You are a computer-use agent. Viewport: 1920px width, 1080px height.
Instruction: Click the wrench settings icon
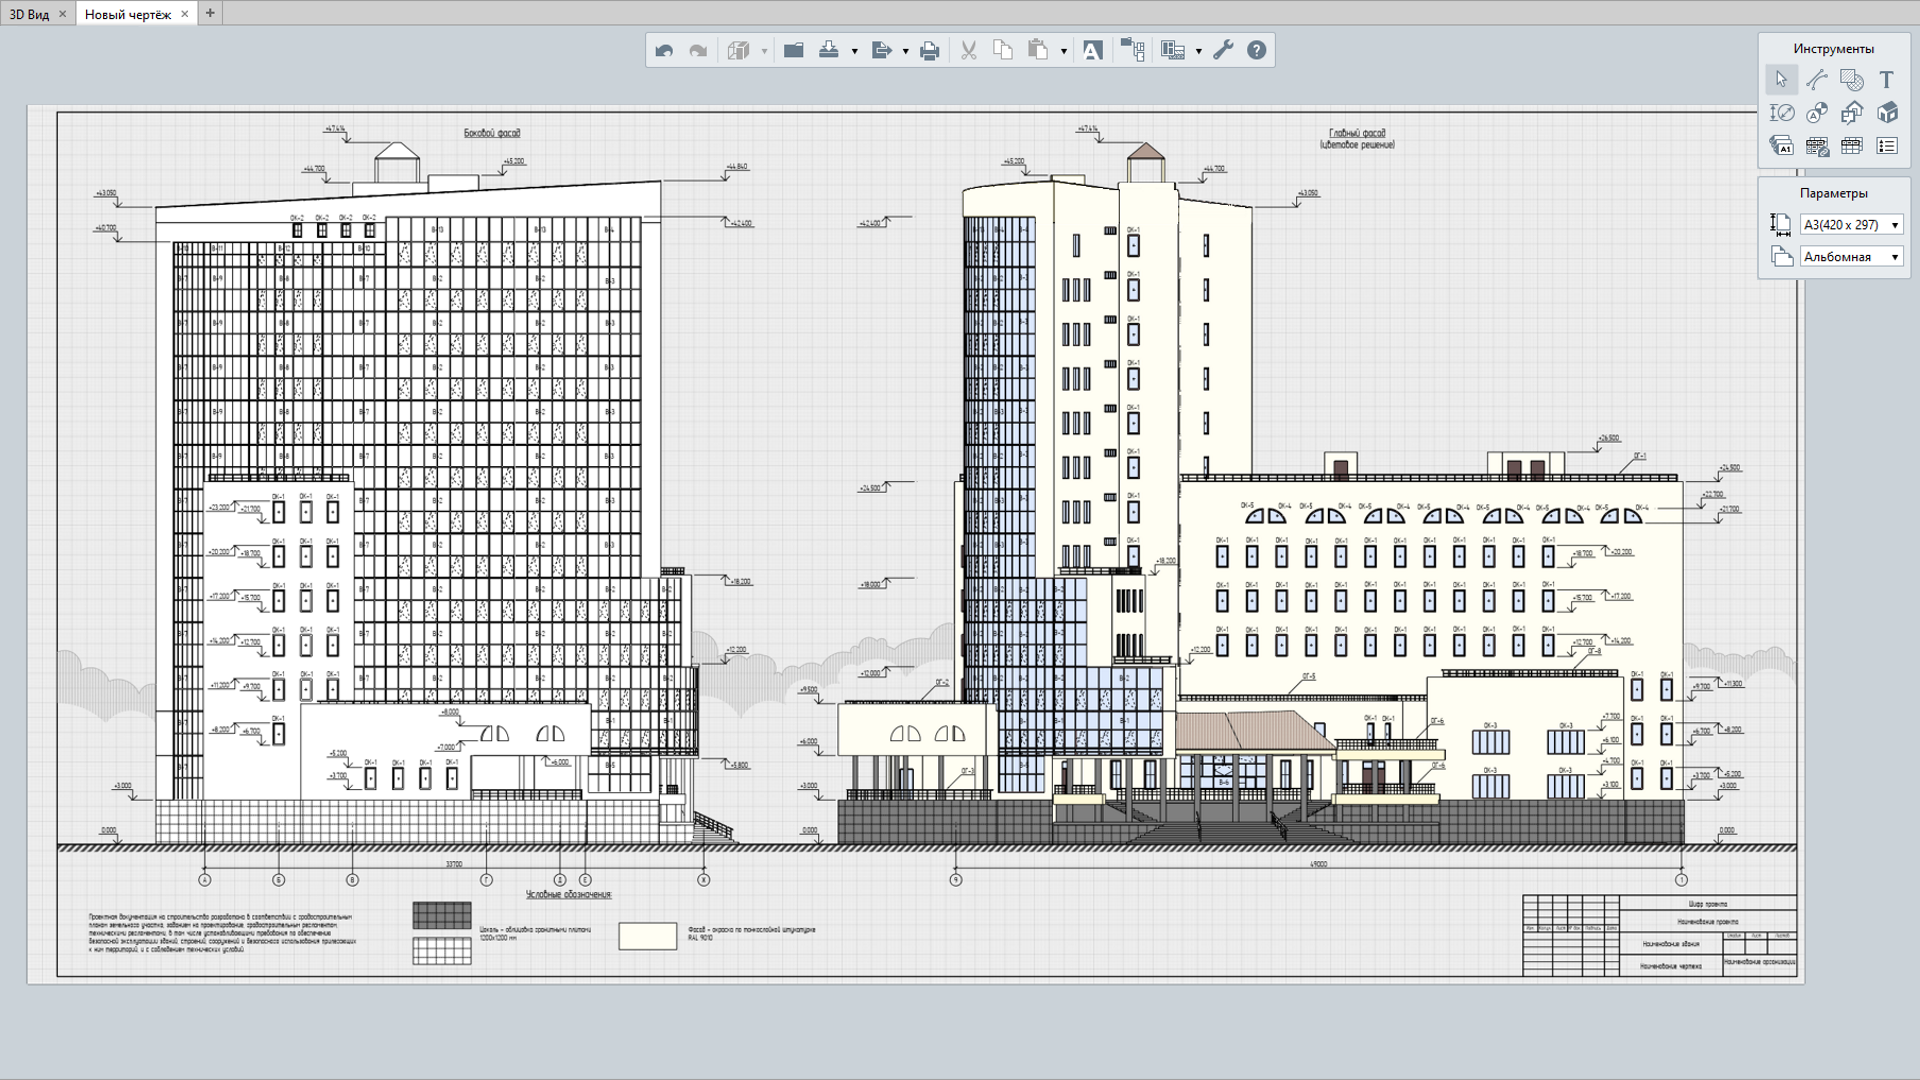[1223, 50]
